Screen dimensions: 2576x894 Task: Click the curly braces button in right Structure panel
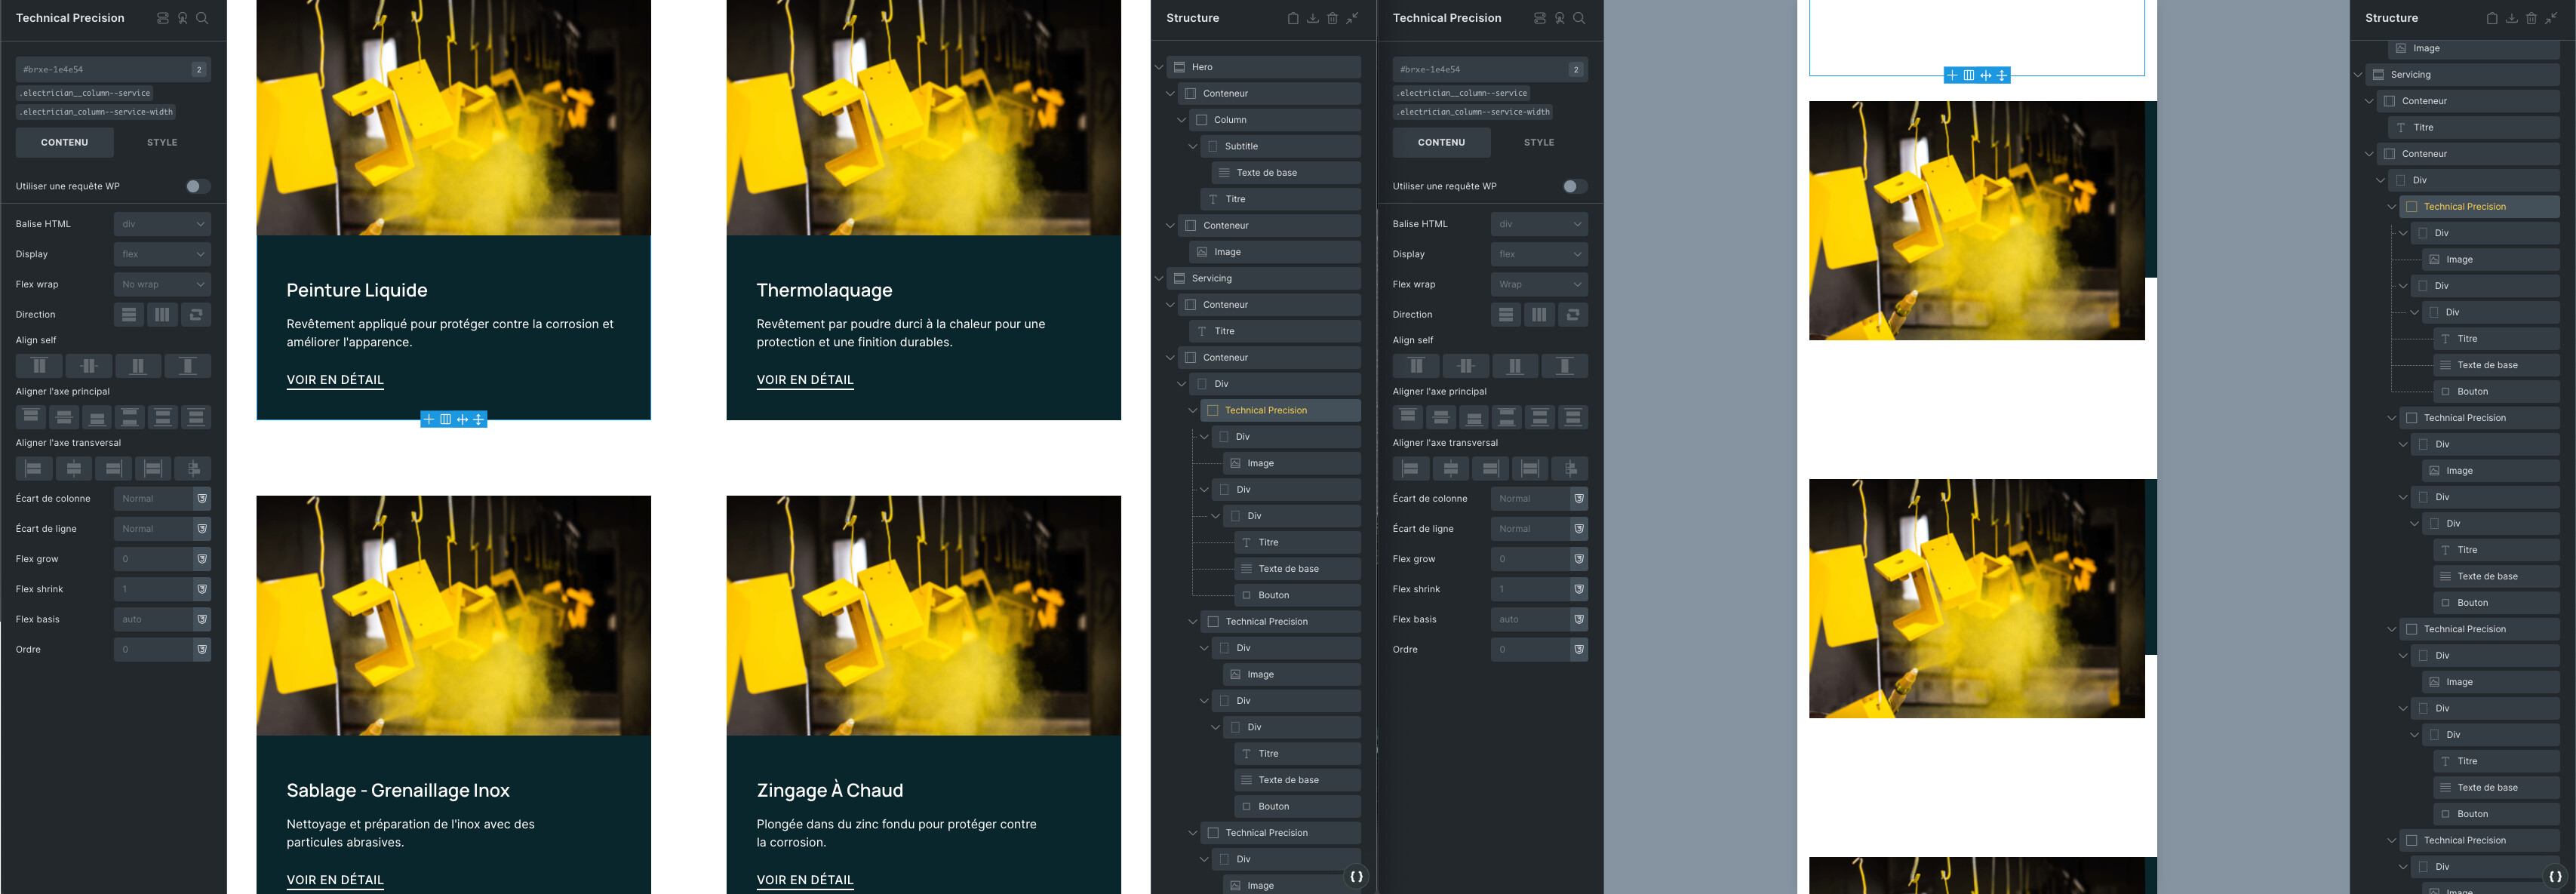click(2555, 877)
